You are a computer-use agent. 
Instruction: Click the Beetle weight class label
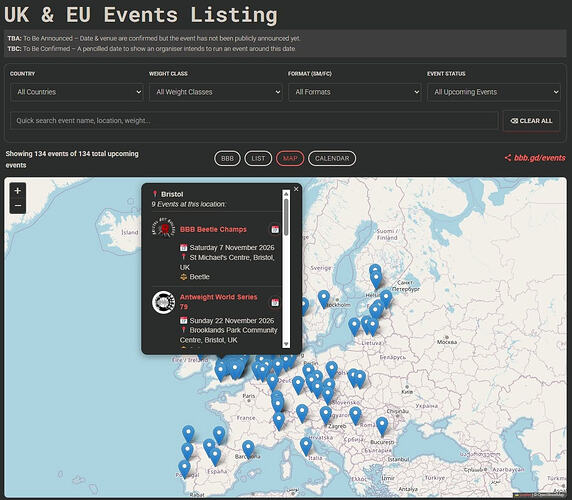[199, 277]
